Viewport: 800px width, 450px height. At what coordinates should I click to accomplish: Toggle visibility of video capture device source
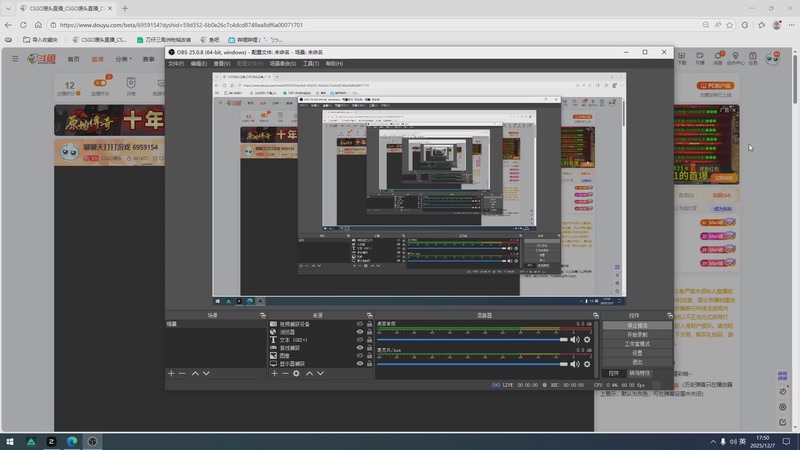coord(360,324)
